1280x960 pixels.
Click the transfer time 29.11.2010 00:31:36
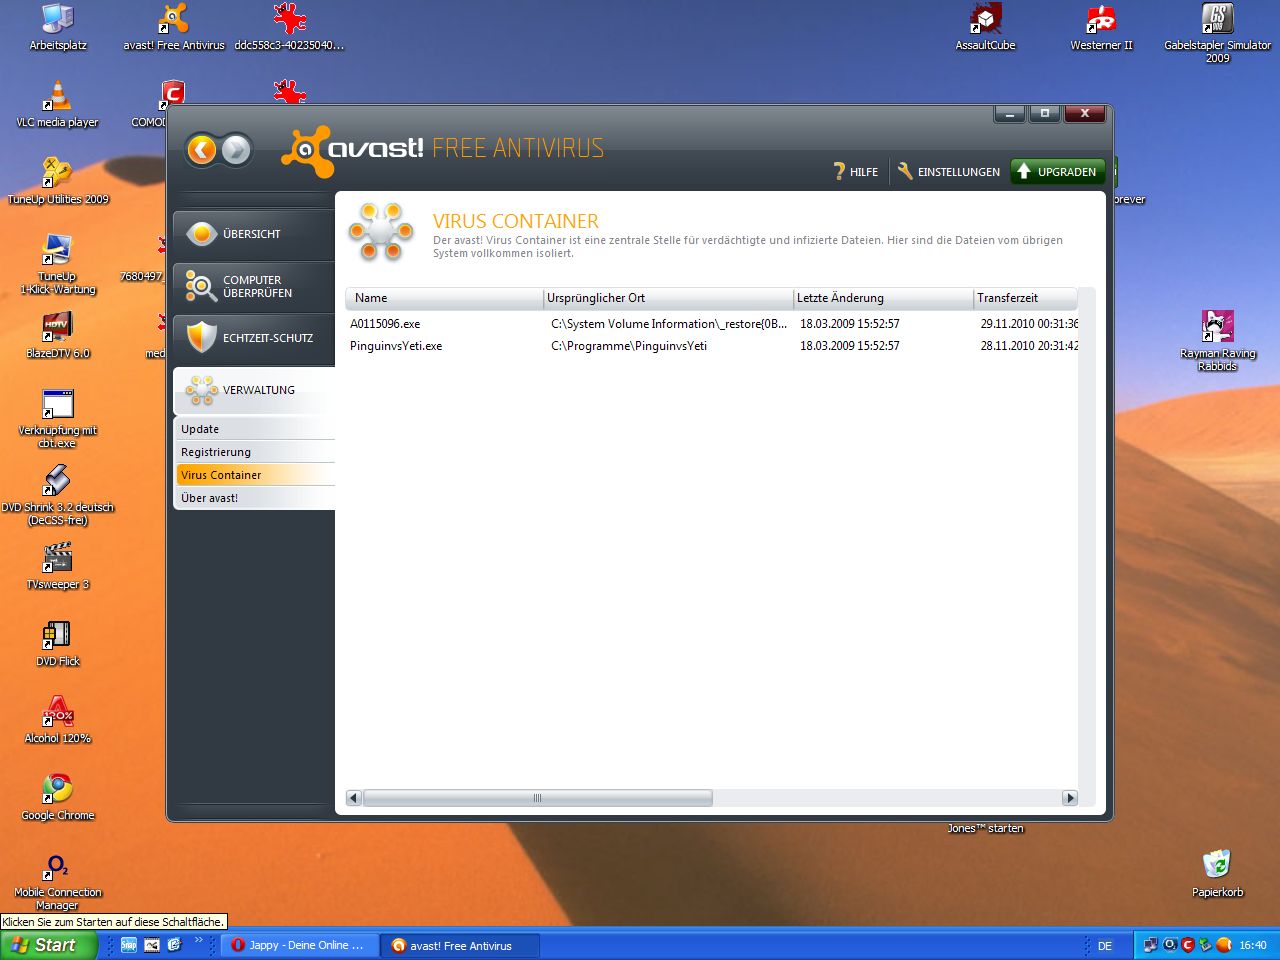(1029, 324)
